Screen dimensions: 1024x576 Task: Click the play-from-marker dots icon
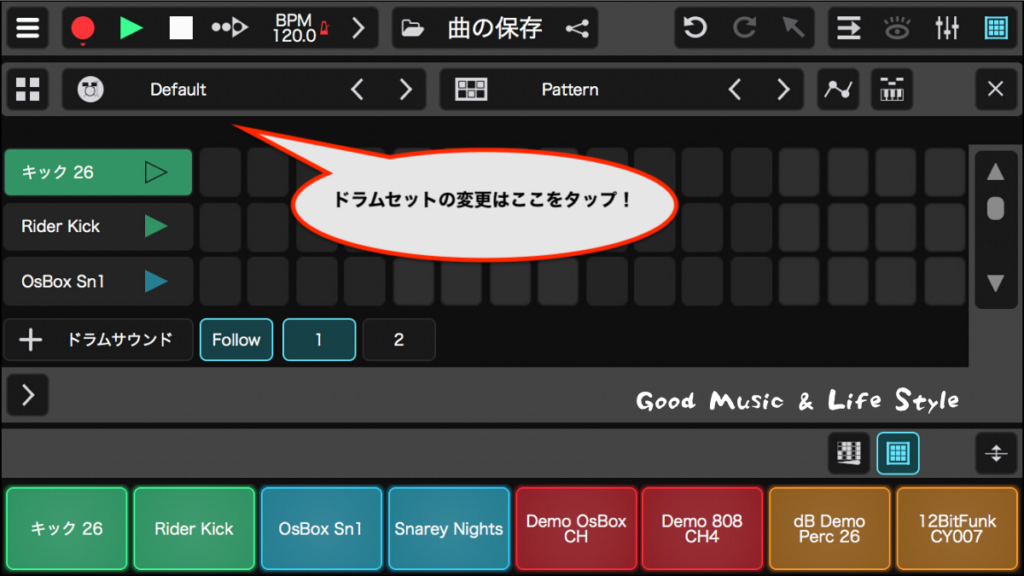229,28
